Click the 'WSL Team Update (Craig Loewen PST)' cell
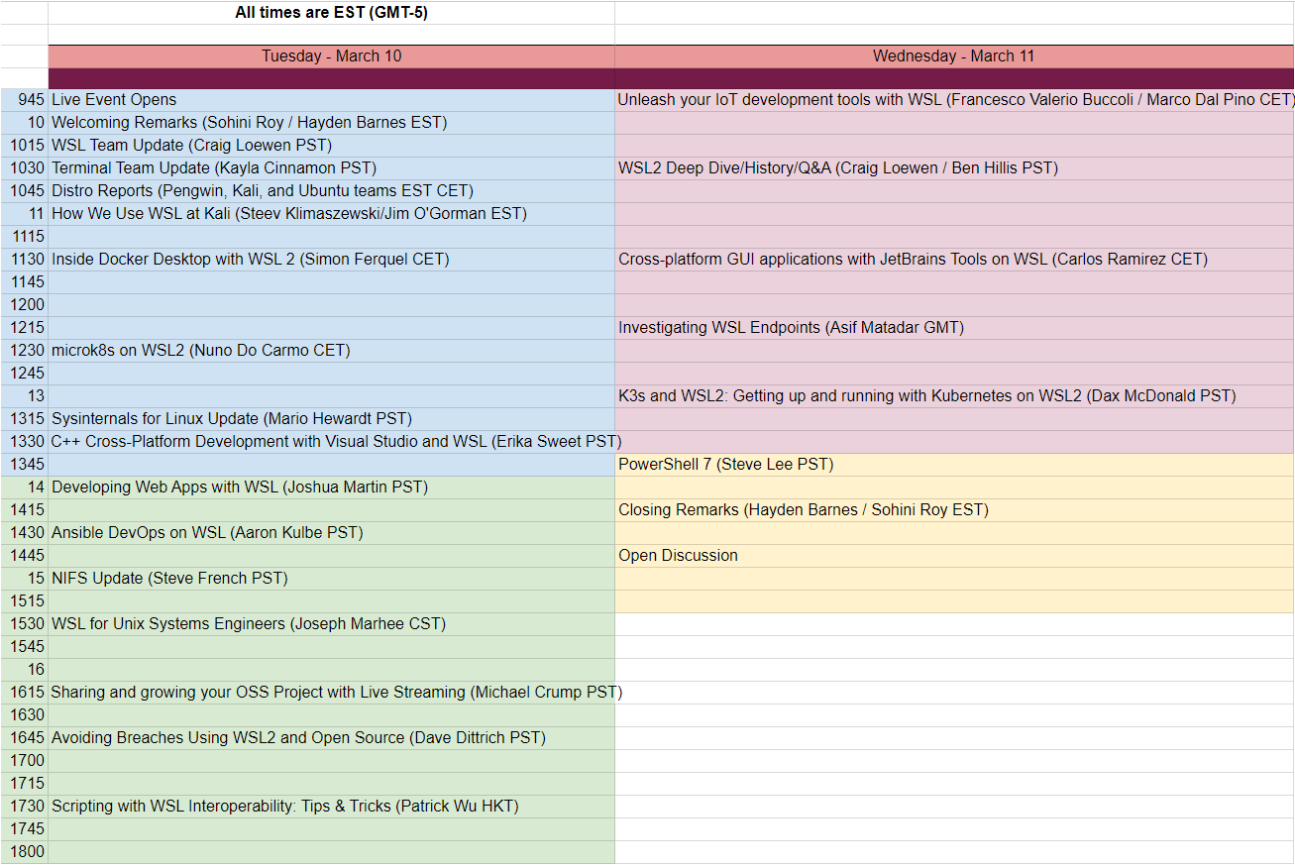1295x865 pixels. 331,146
